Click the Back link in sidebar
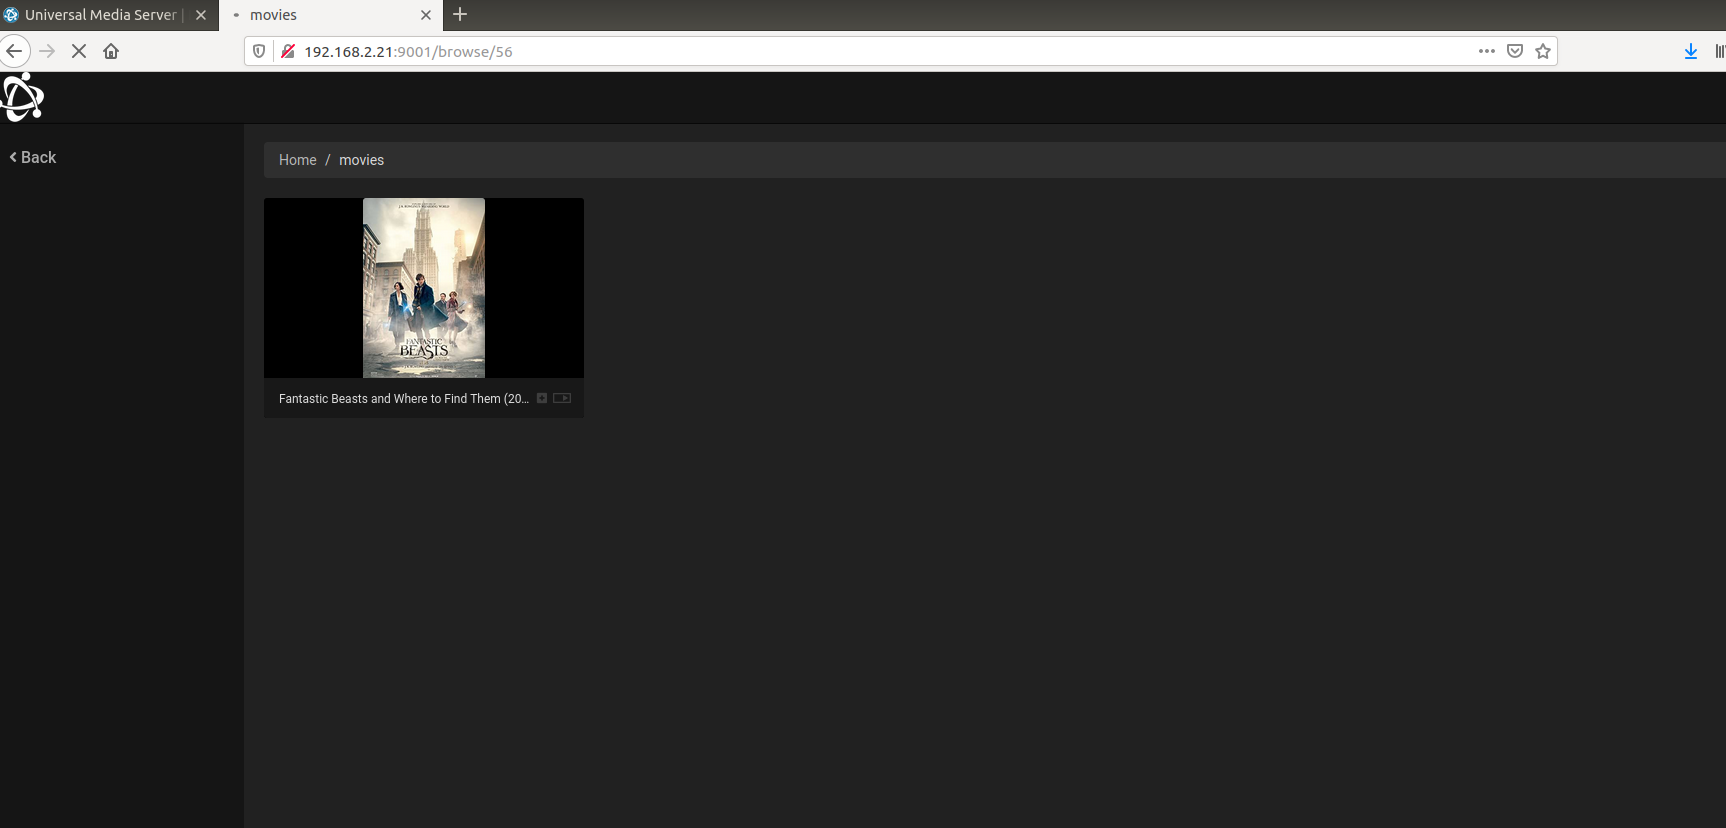The width and height of the screenshot is (1726, 828). (33, 157)
